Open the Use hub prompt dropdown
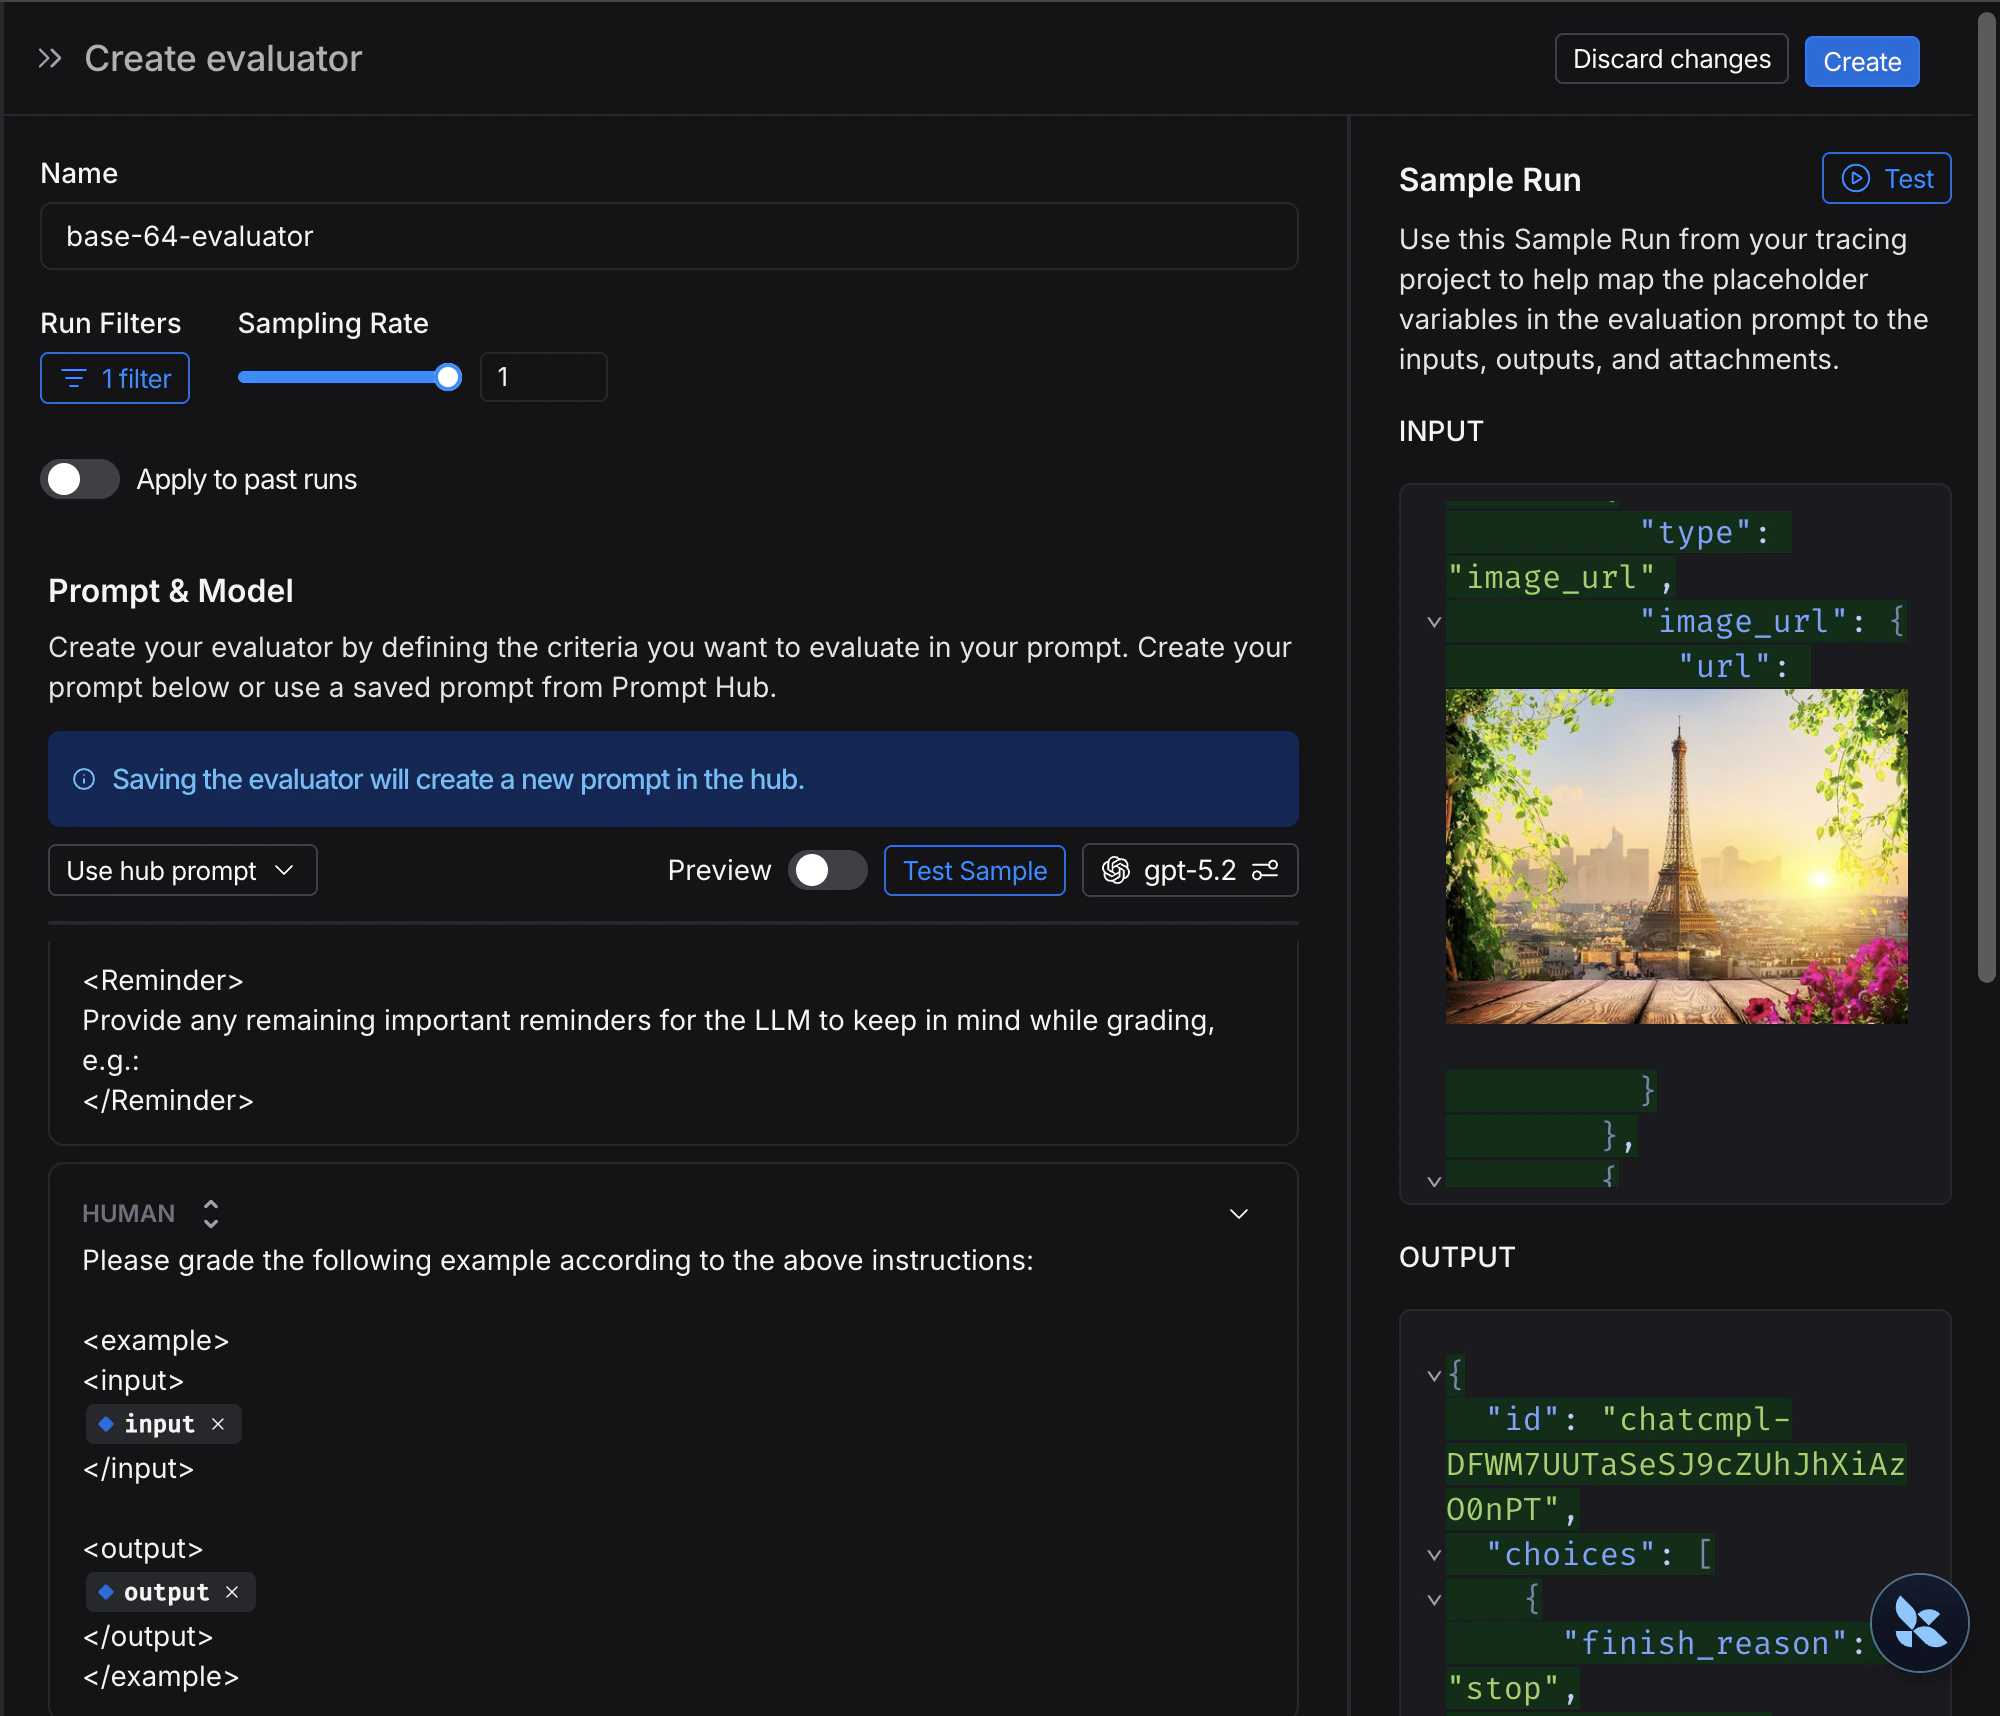 click(181, 870)
